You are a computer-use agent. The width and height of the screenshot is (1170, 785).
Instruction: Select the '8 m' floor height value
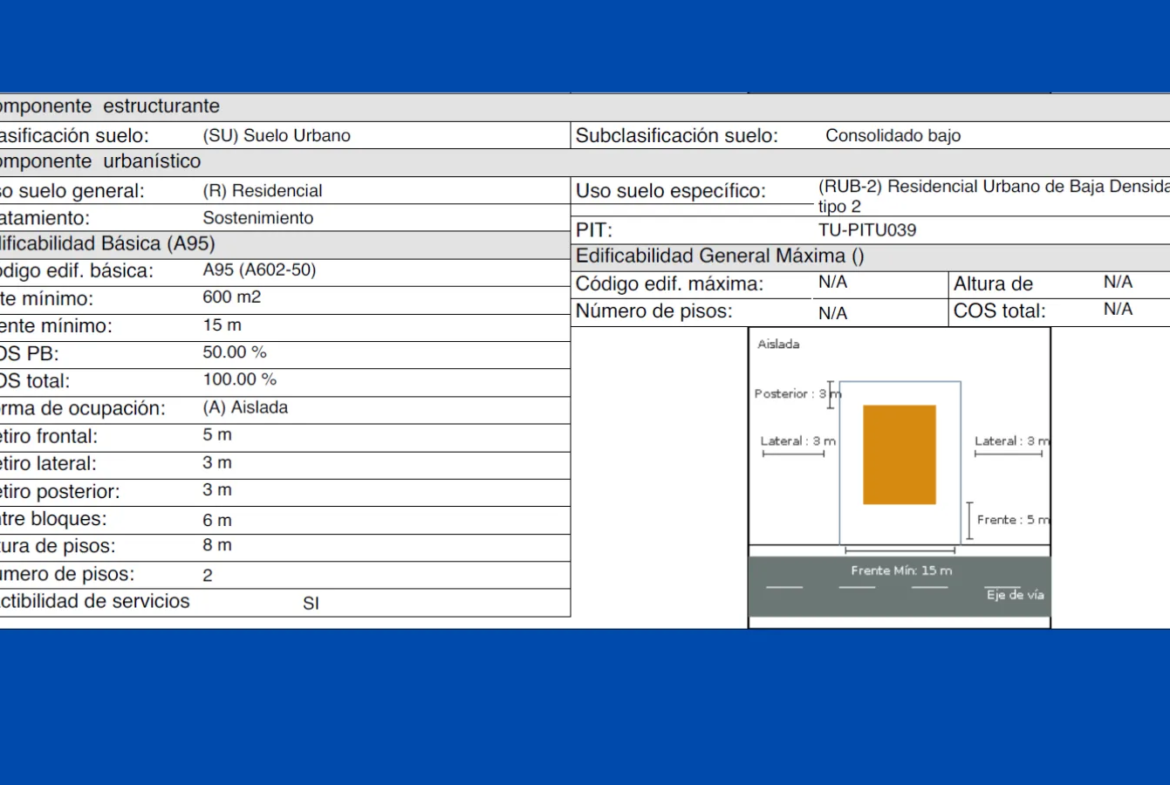[x=217, y=545]
